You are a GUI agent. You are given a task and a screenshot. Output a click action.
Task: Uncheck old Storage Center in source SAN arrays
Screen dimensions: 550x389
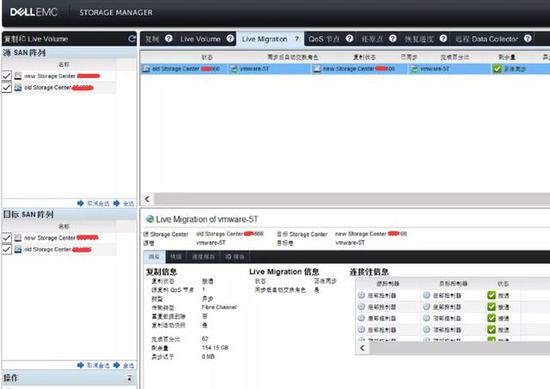pos(7,87)
